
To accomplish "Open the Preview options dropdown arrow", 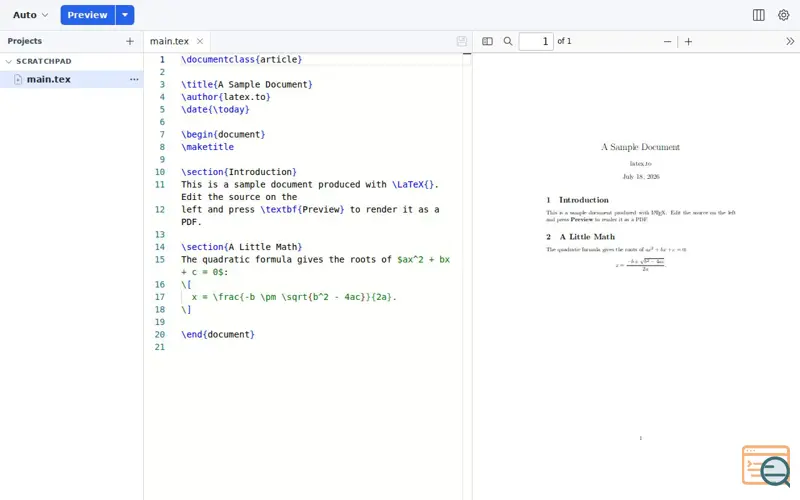I will coord(125,15).
